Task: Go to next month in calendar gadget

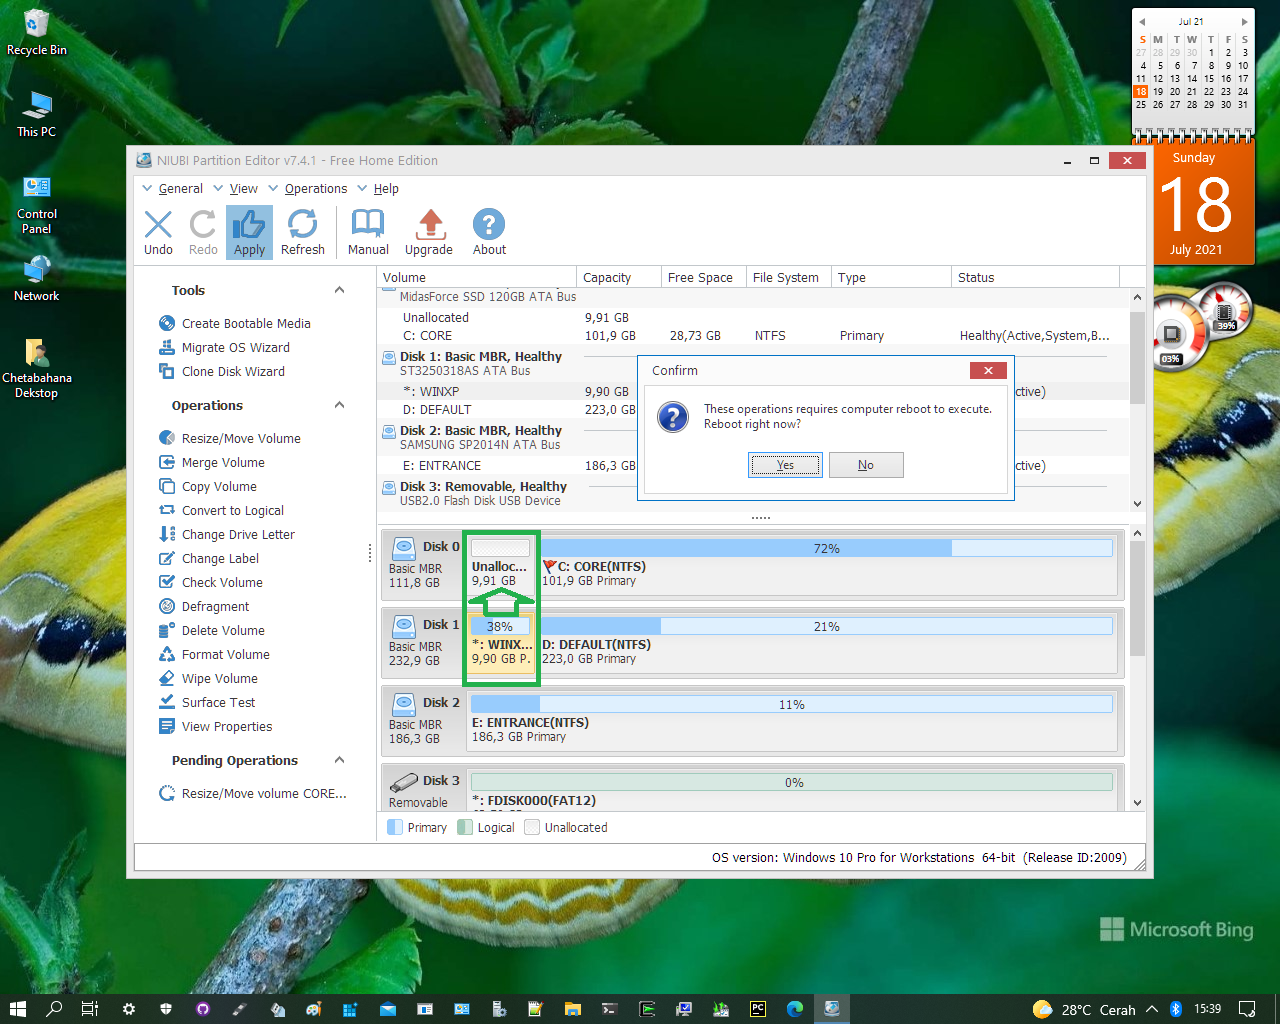Action: [1244, 21]
